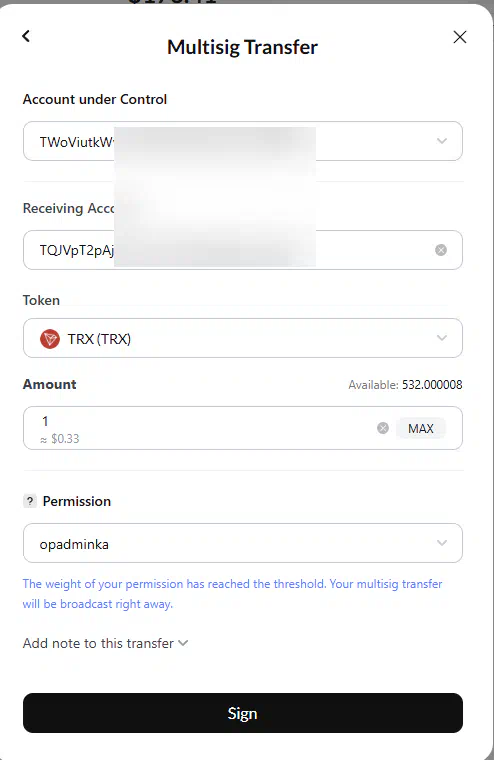Click the Receiving Account address field
This screenshot has width=494, height=760.
(x=242, y=250)
